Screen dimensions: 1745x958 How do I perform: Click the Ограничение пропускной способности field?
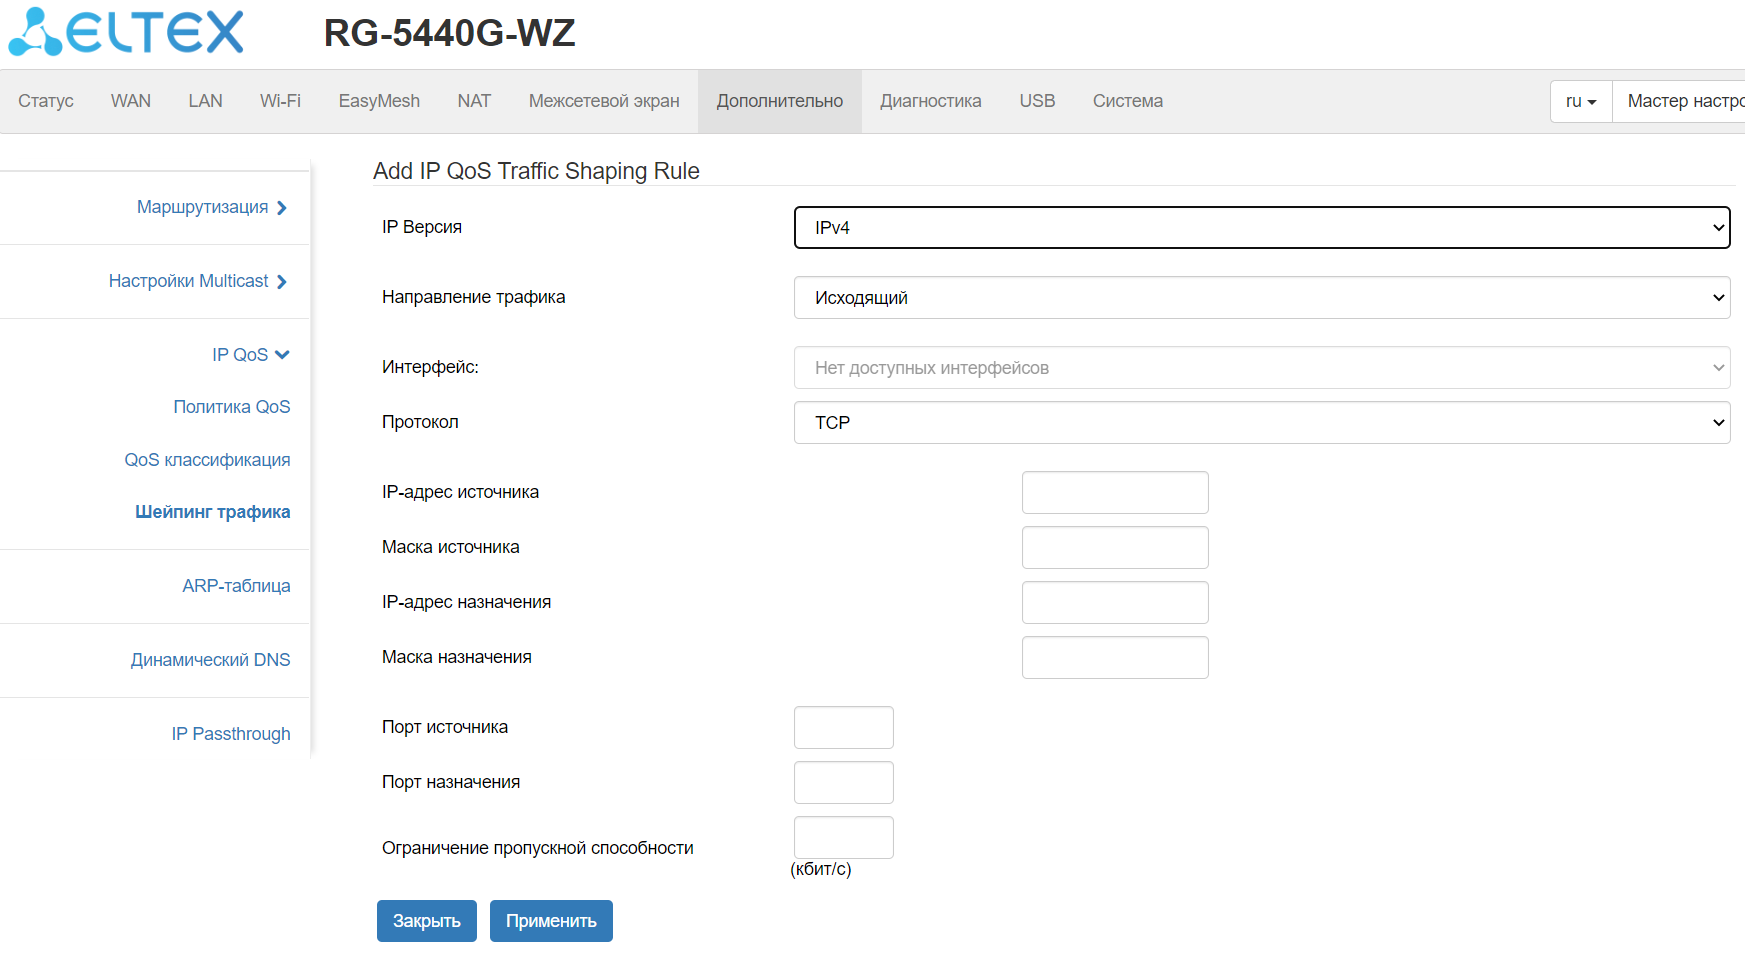(x=843, y=838)
